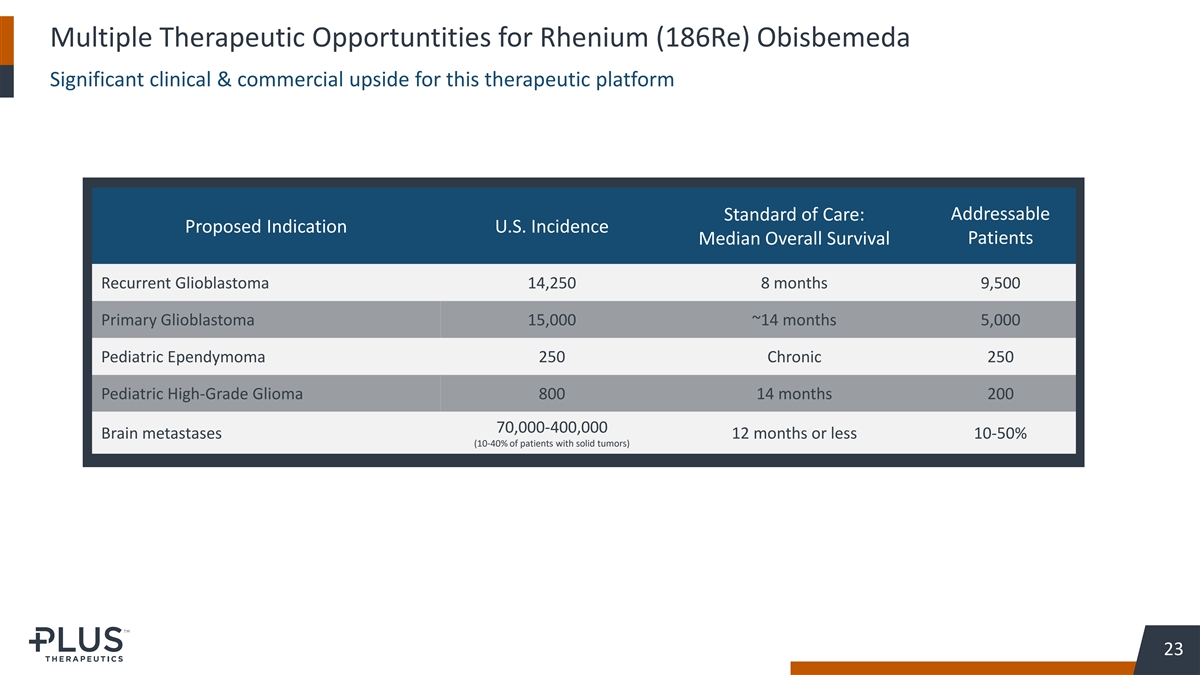Click Pediatric Ependymoma's U.S. Incidence value '250'
The height and width of the screenshot is (675, 1200).
click(x=551, y=357)
